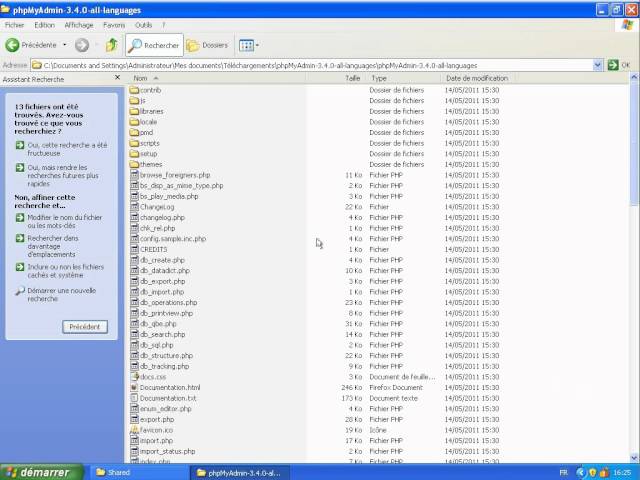Switch to the Shared taskbar window

pyautogui.click(x=138, y=472)
